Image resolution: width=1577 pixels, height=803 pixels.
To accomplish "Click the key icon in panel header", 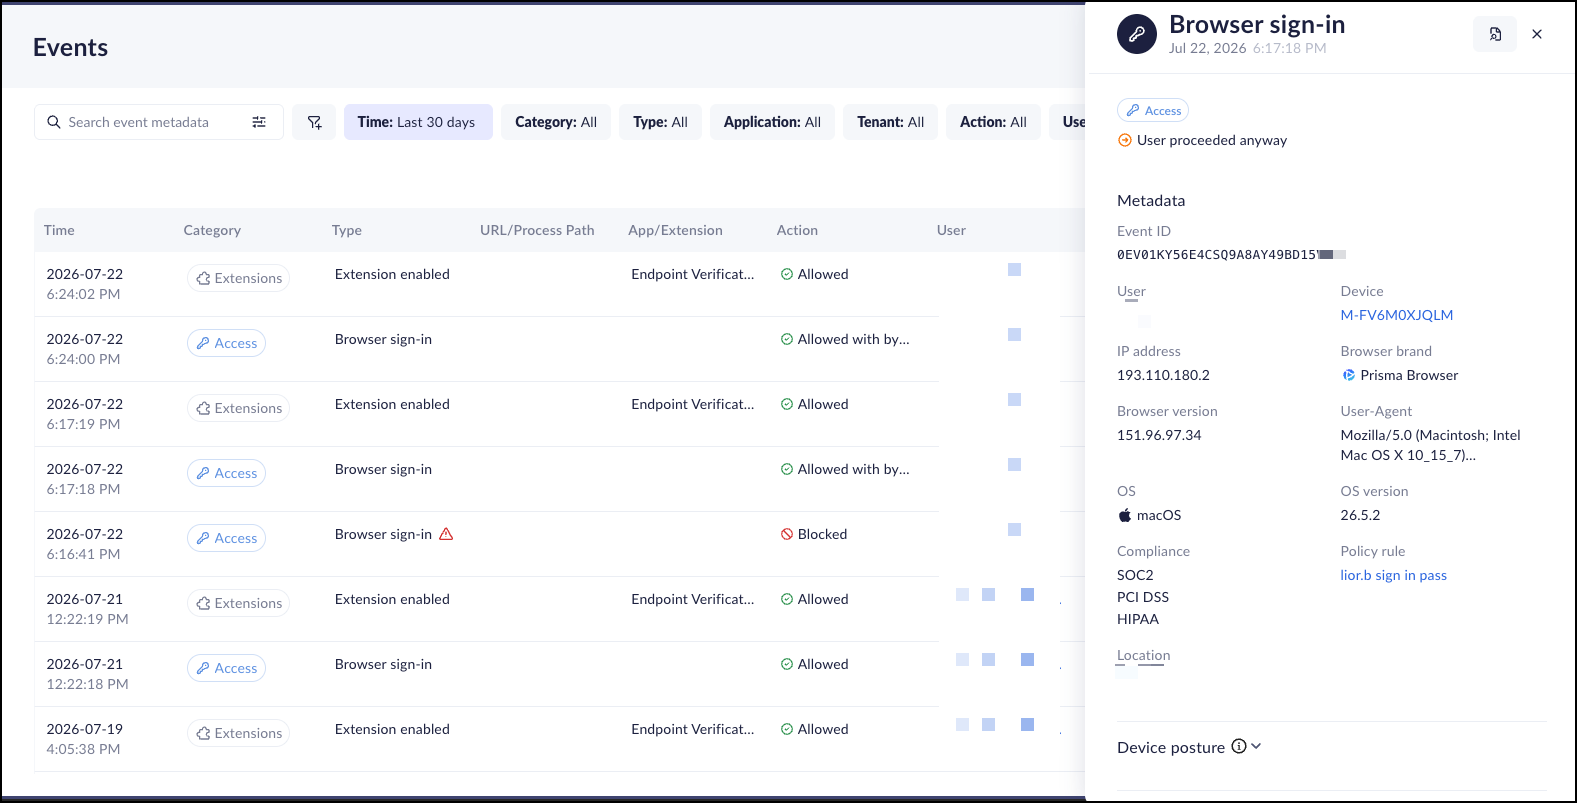I will (x=1137, y=34).
